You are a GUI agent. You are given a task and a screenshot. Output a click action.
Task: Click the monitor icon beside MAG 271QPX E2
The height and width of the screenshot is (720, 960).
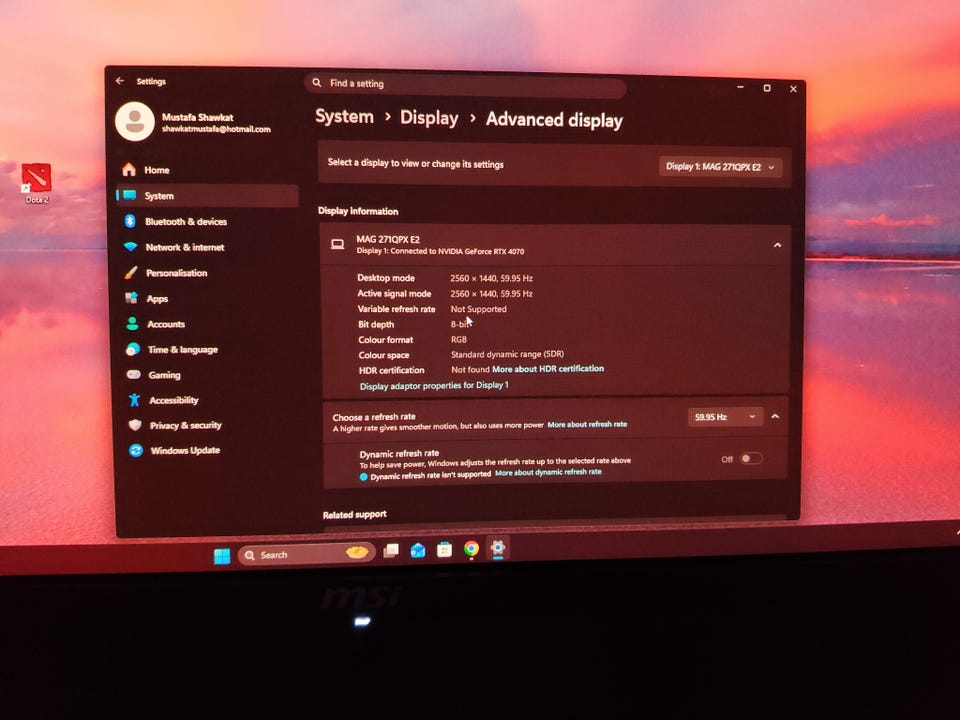pos(337,244)
